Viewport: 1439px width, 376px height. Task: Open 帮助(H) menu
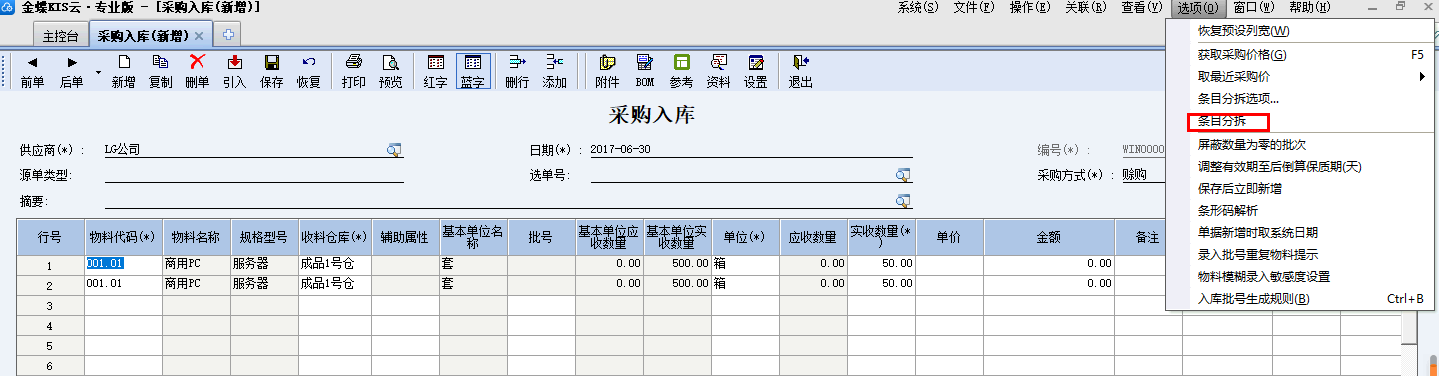click(x=1310, y=8)
